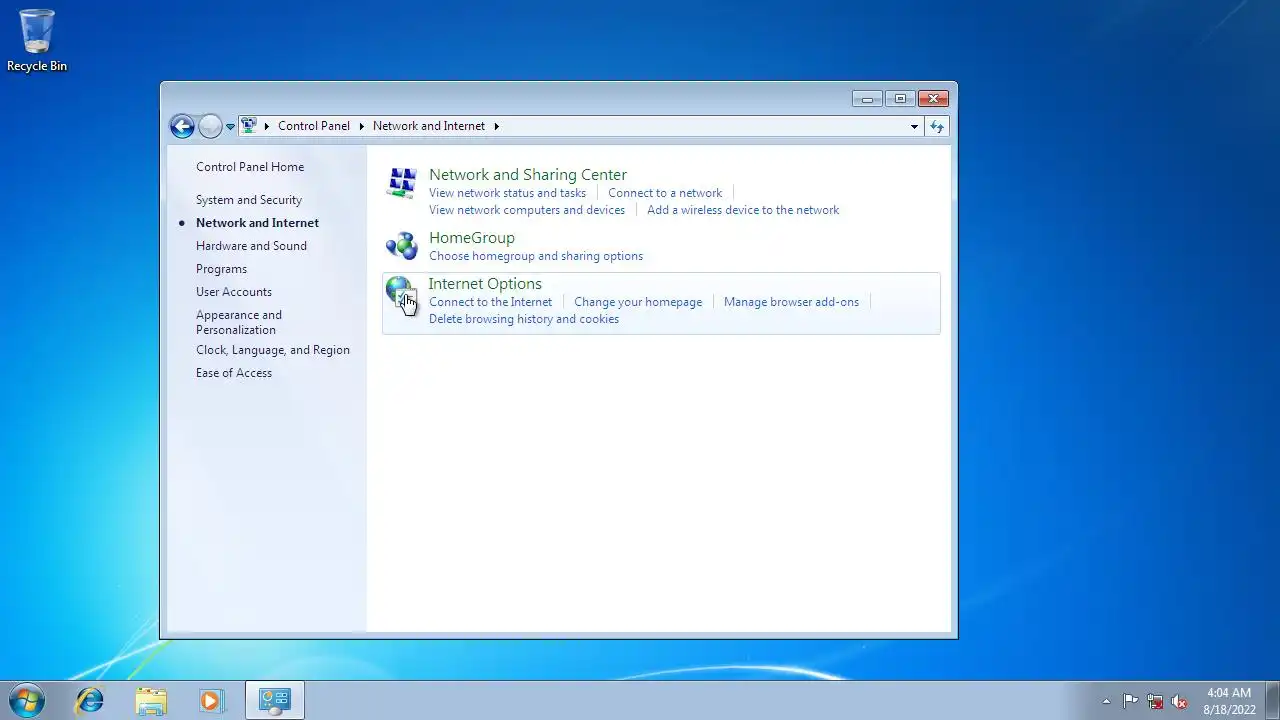Image resolution: width=1280 pixels, height=720 pixels.
Task: Open the Internet Options heading link
Action: point(485,284)
